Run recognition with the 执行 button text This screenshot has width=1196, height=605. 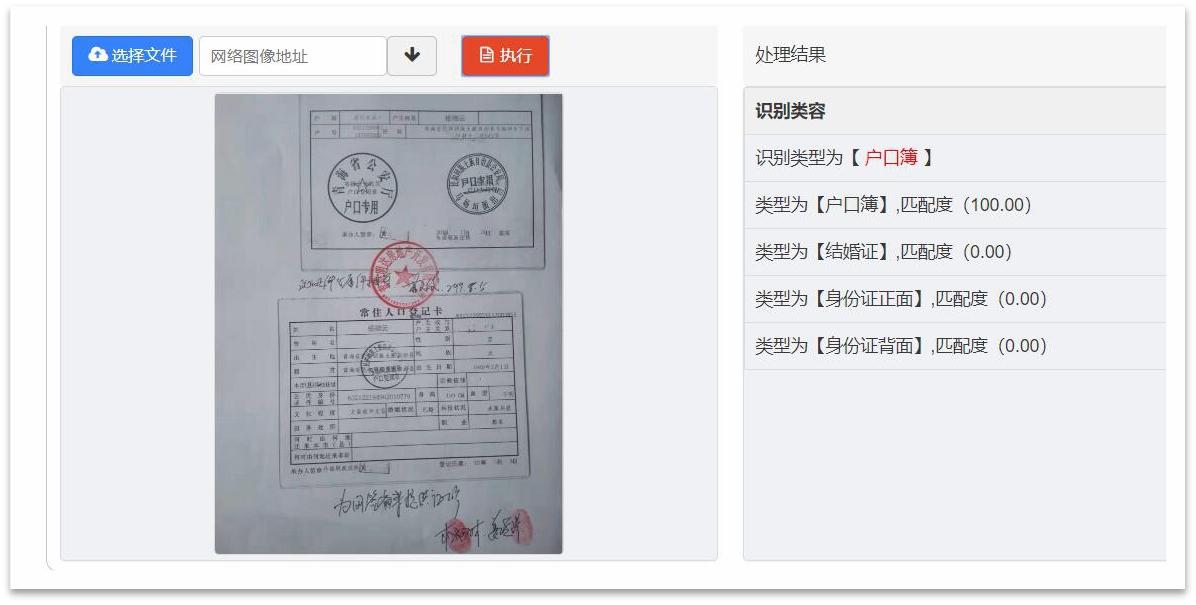[516, 55]
